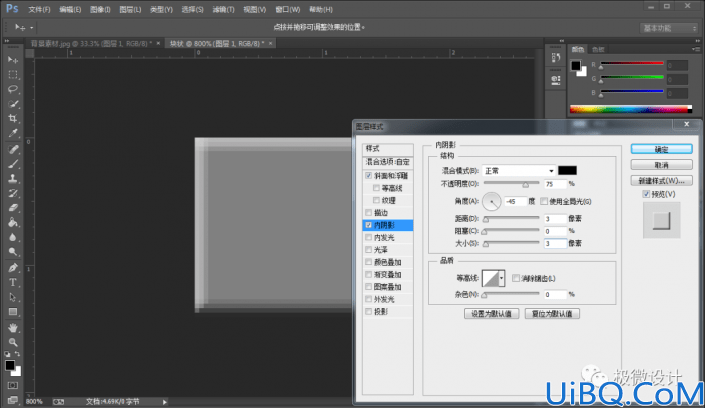This screenshot has height=408, width=705.
Task: Open the 基本功能 workspace switcher dropdown
Action: [669, 28]
